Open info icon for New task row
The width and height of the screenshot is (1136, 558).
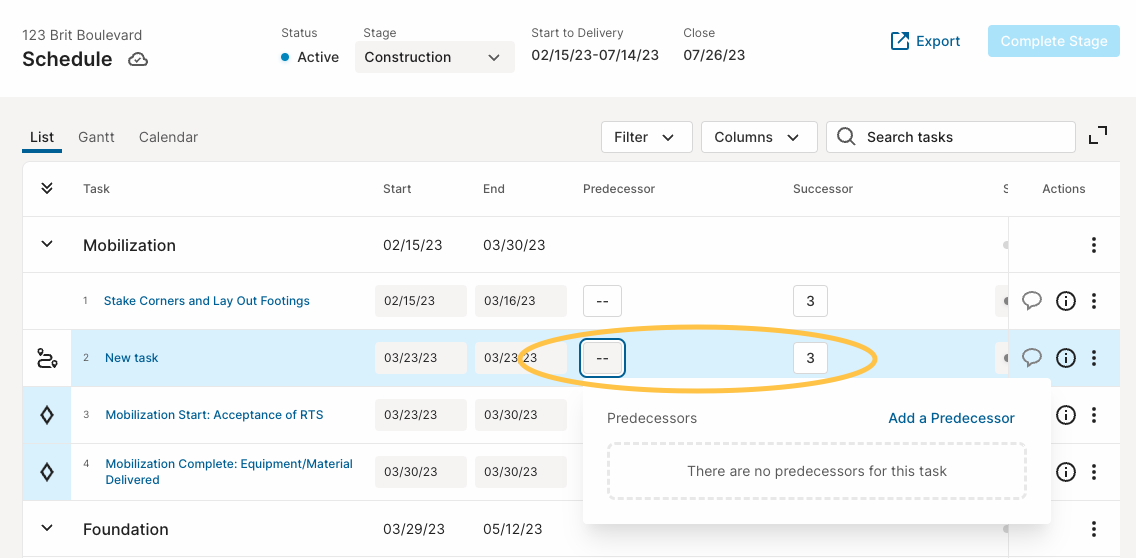[1065, 357]
